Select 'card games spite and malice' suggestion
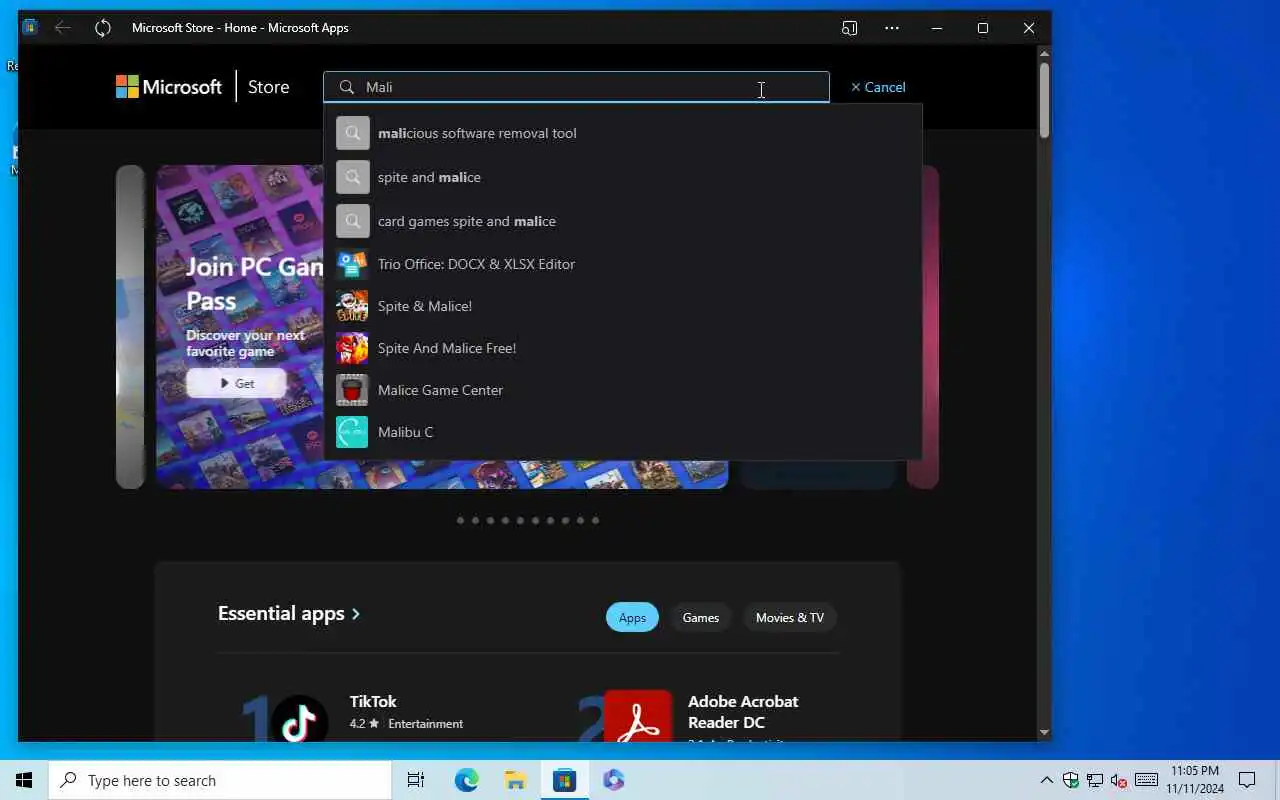Image resolution: width=1280 pixels, height=800 pixels. tap(622, 221)
